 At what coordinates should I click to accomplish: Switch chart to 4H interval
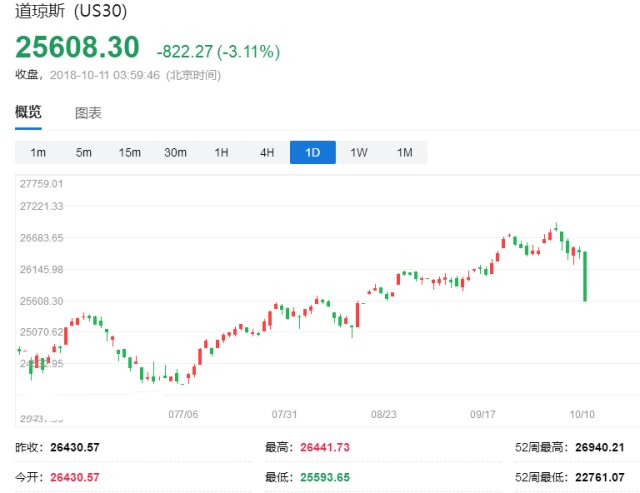click(x=267, y=152)
